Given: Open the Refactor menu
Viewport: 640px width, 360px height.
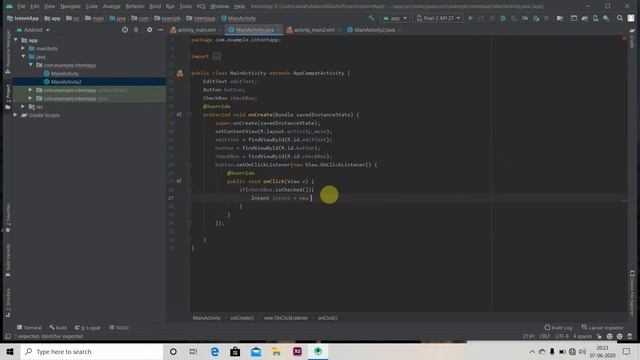Looking at the screenshot, I should (x=135, y=7).
